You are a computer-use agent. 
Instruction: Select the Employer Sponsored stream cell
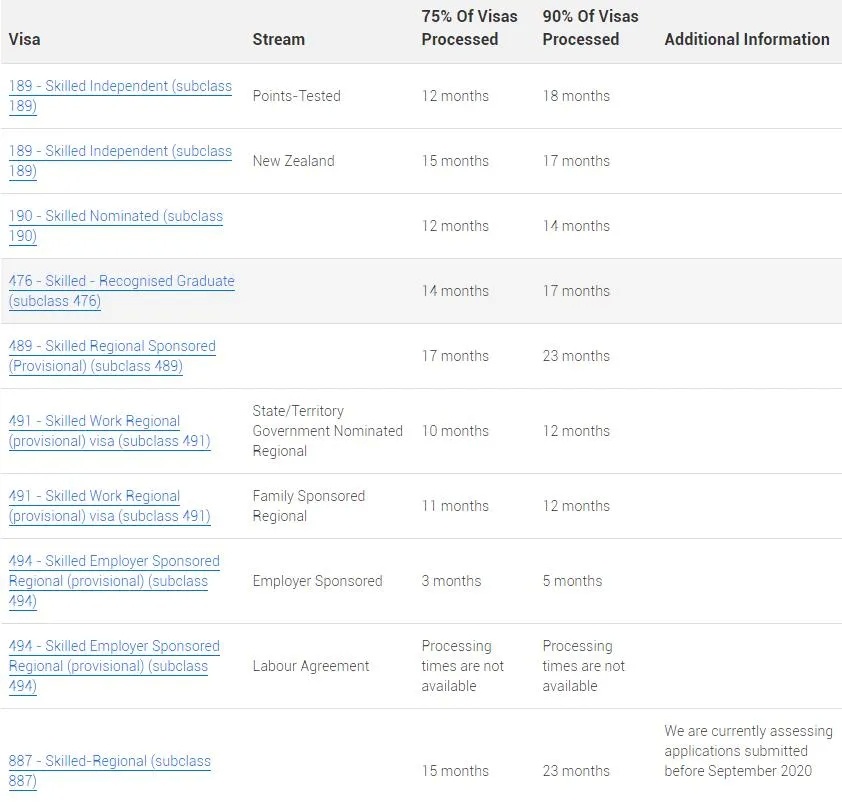317,580
